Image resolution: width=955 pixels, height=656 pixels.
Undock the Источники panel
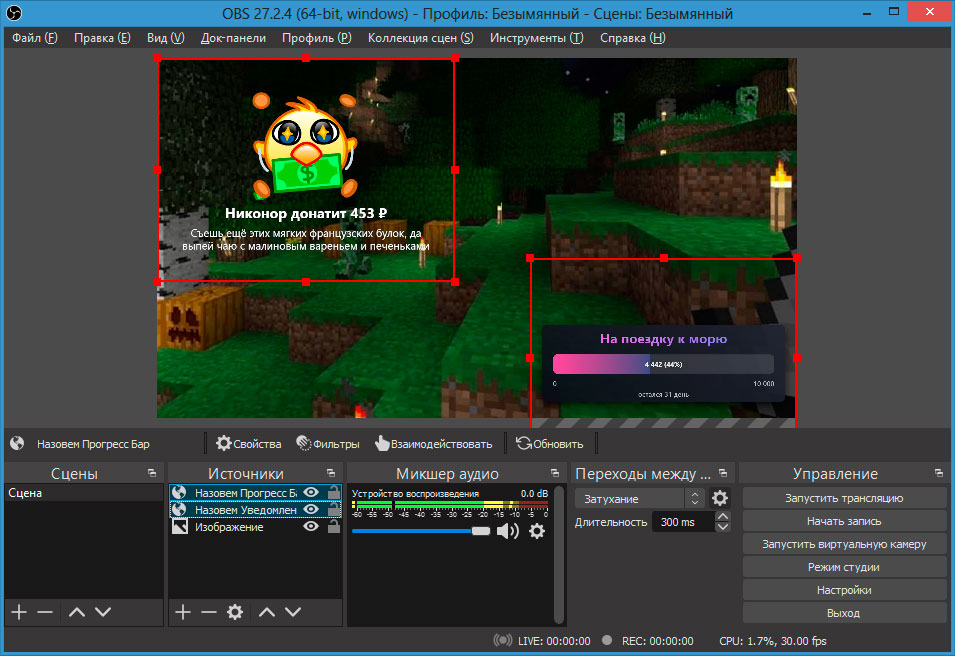click(x=331, y=473)
